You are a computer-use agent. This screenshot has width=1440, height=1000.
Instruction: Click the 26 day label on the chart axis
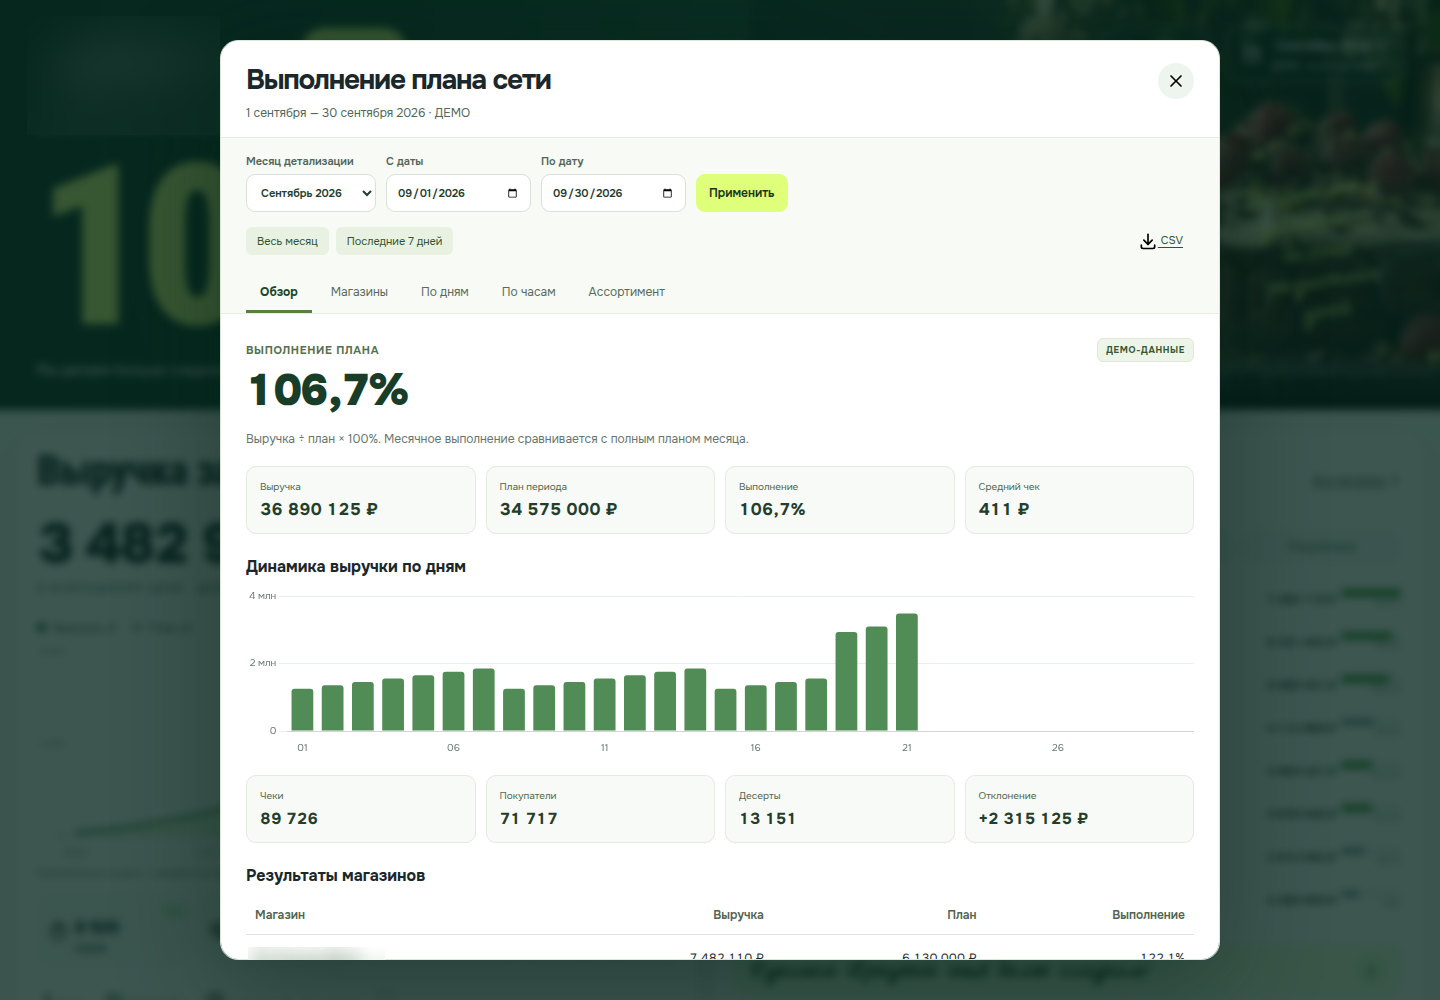tap(1058, 748)
